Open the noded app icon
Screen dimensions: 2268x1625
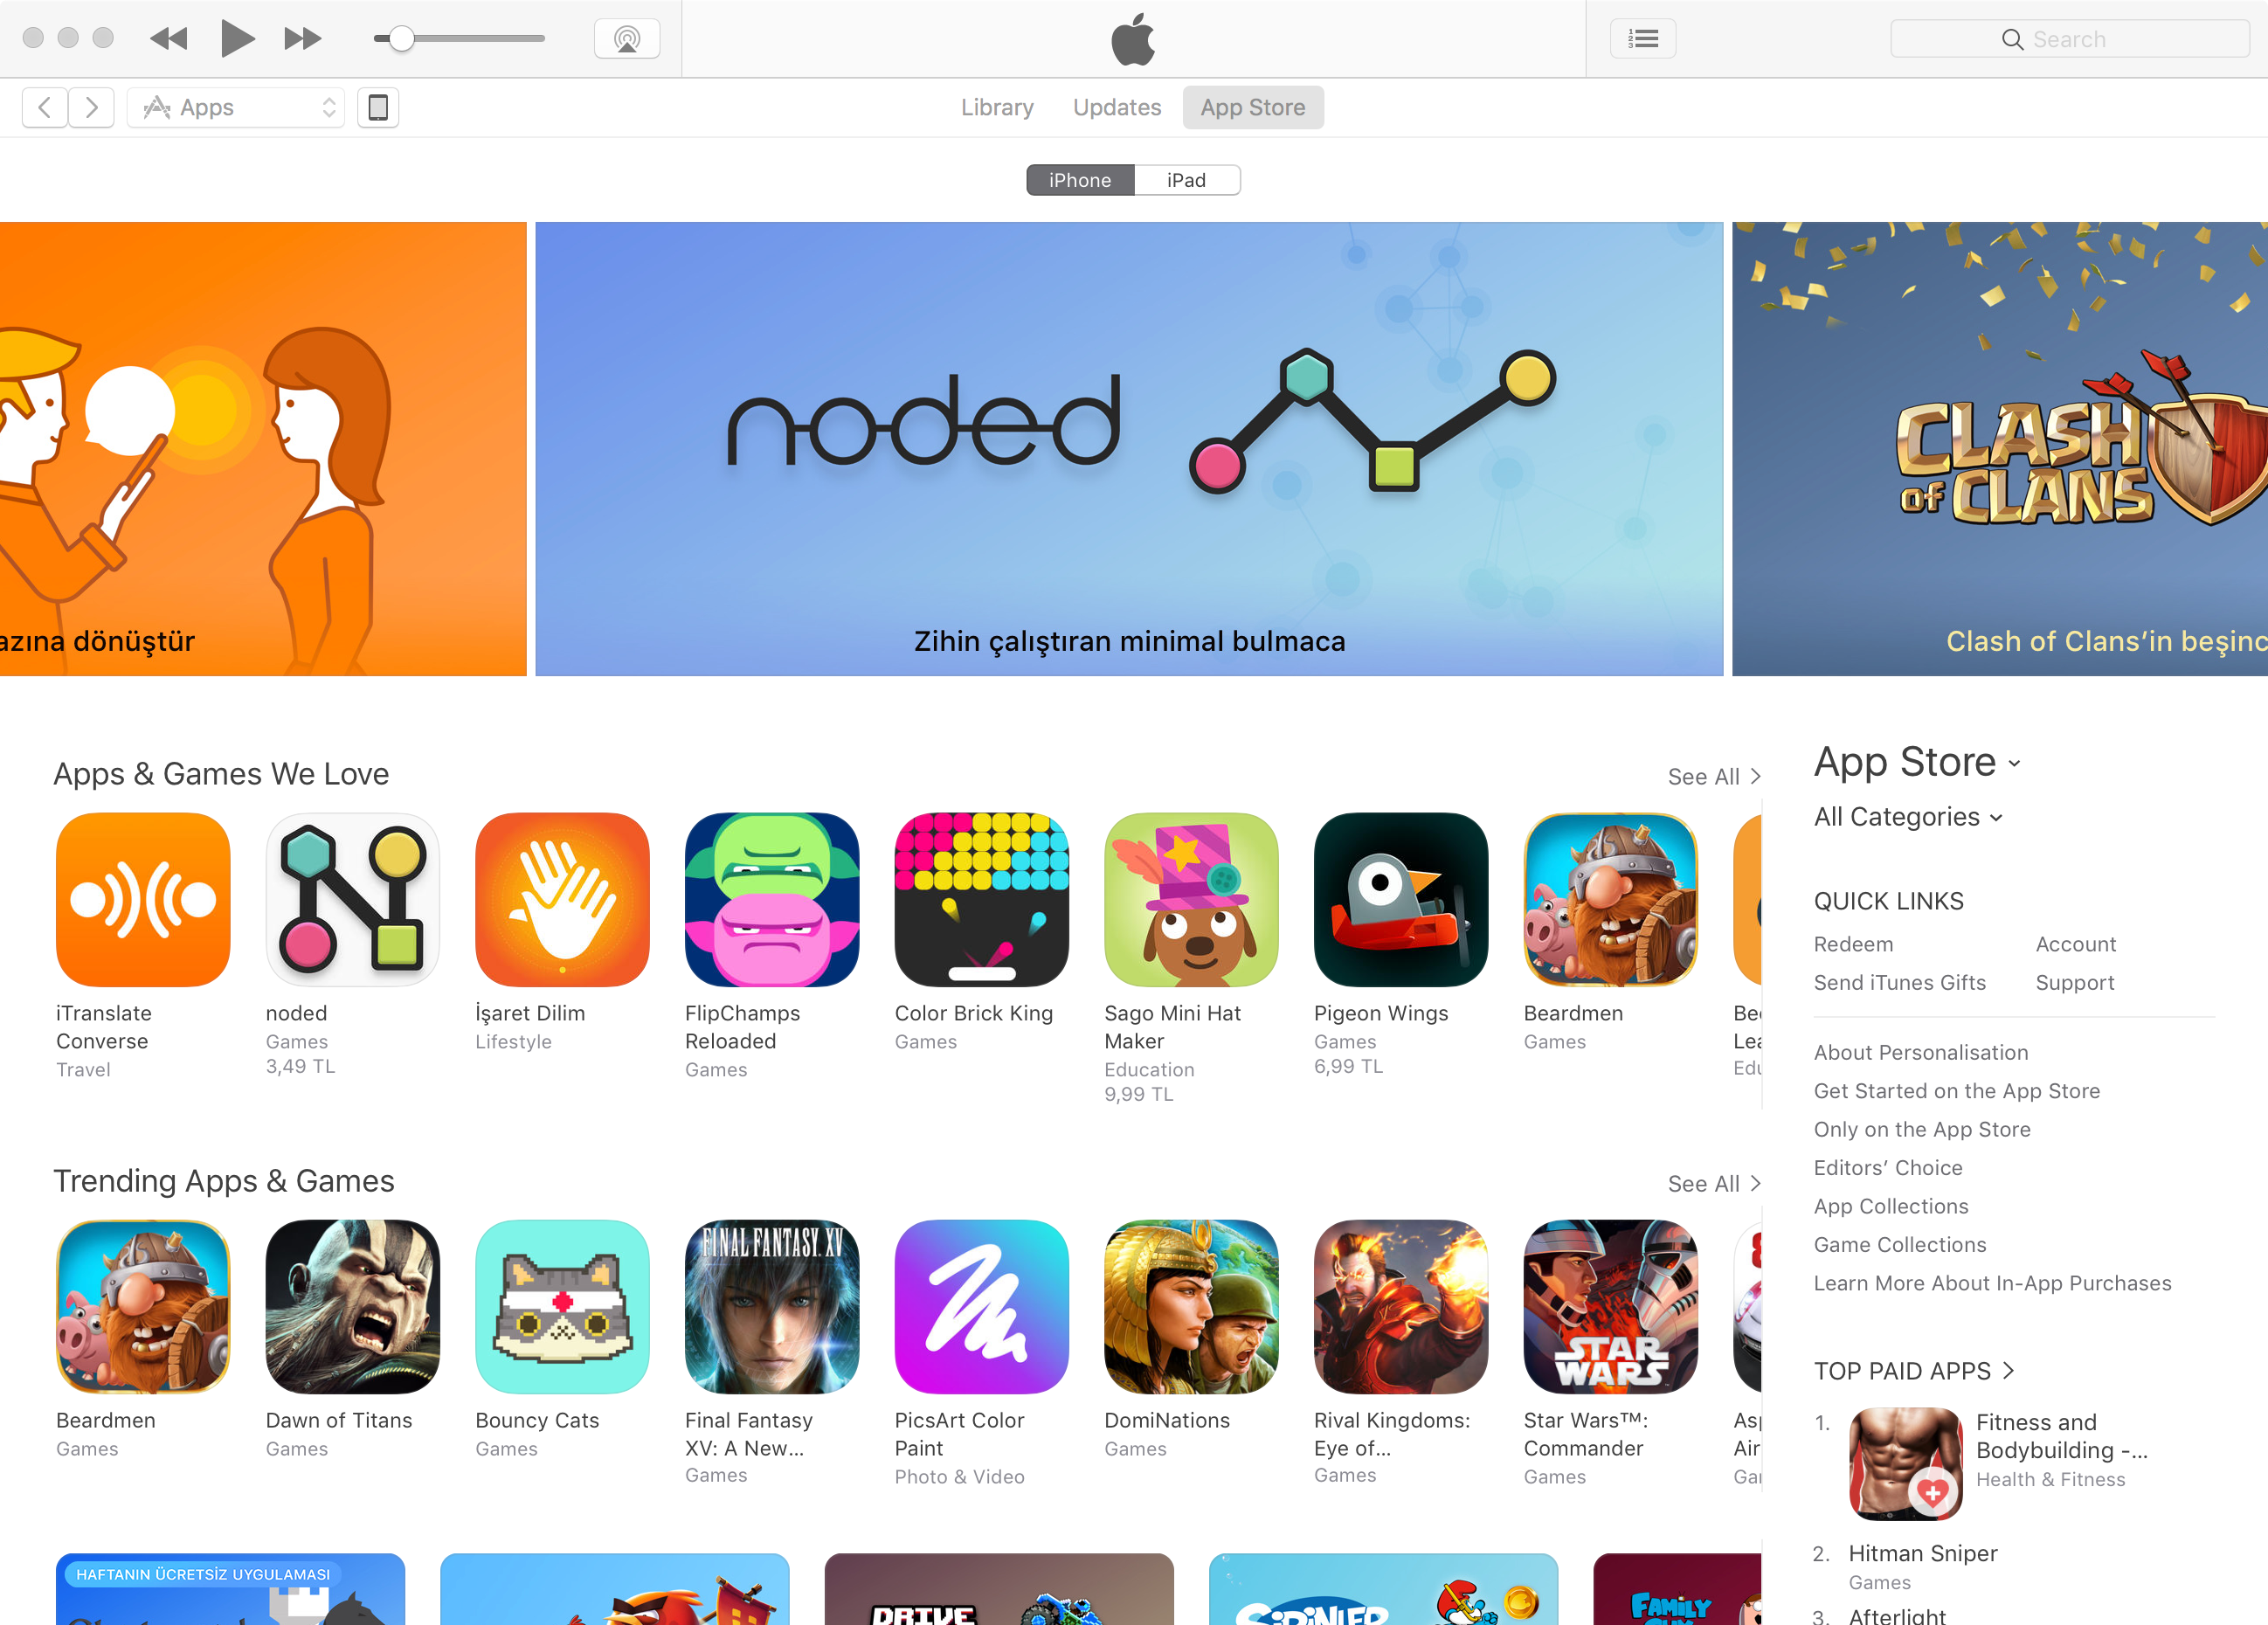point(352,900)
